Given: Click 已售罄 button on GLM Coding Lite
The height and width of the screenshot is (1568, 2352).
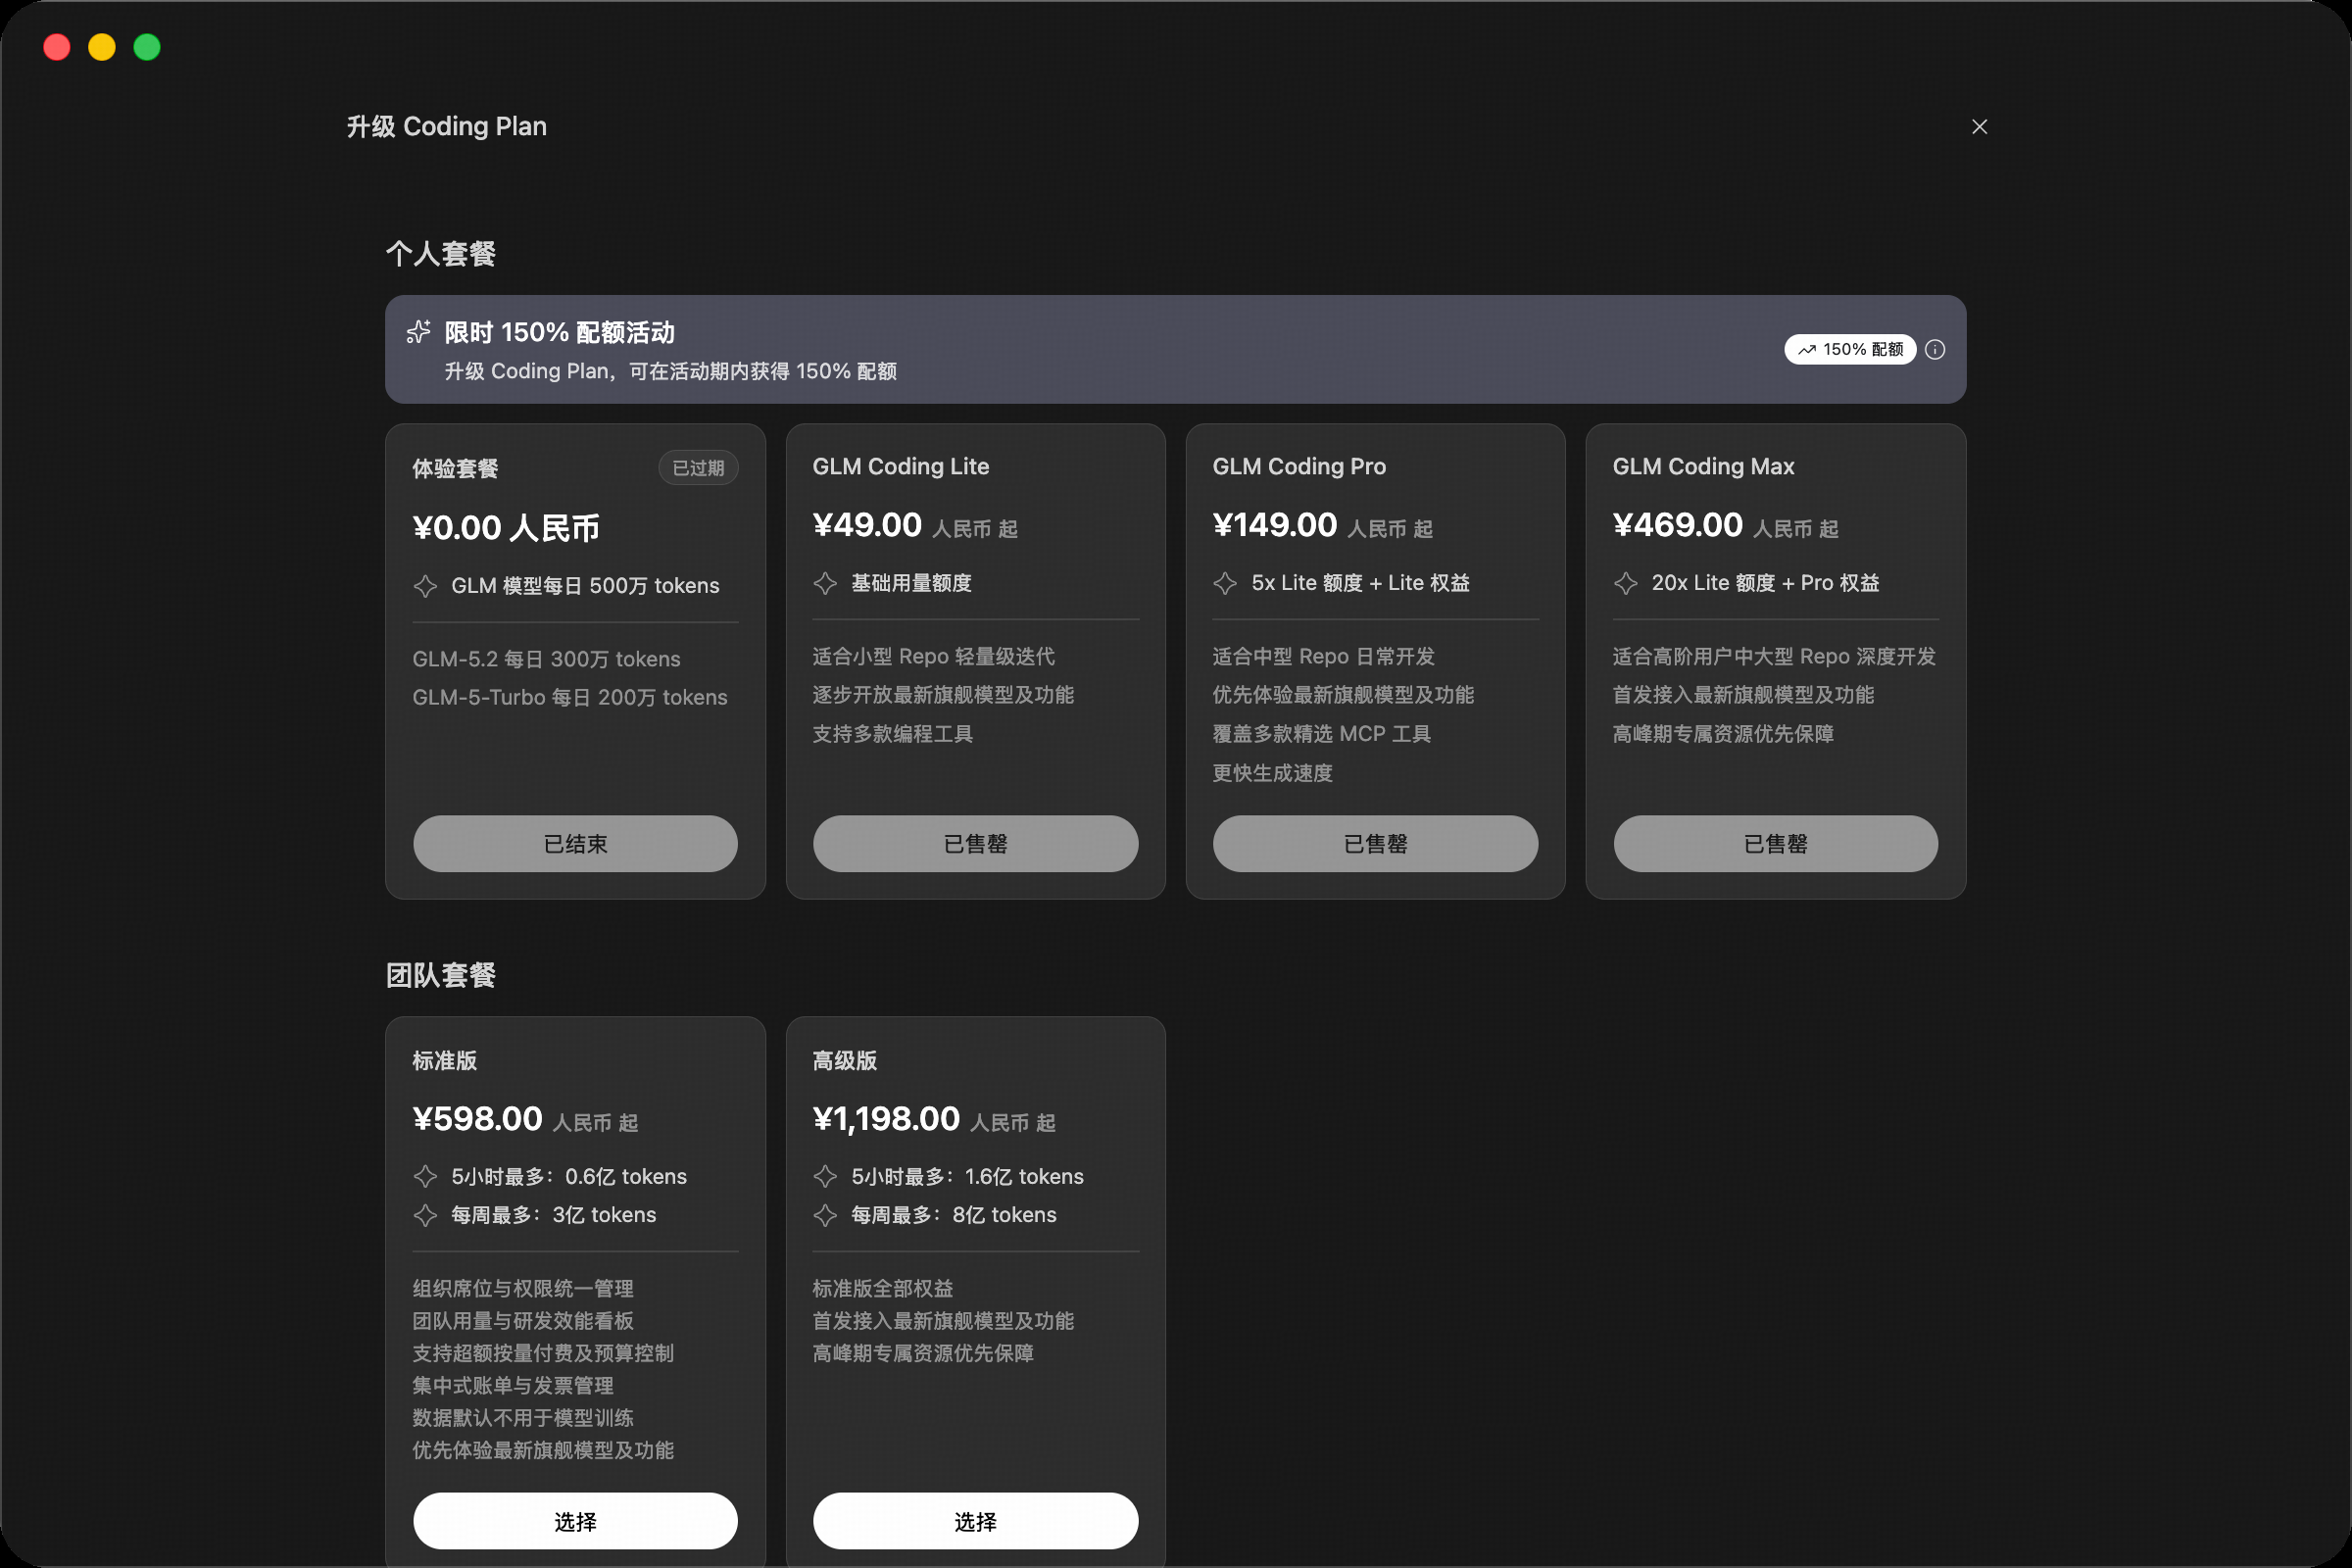Looking at the screenshot, I should 975,843.
